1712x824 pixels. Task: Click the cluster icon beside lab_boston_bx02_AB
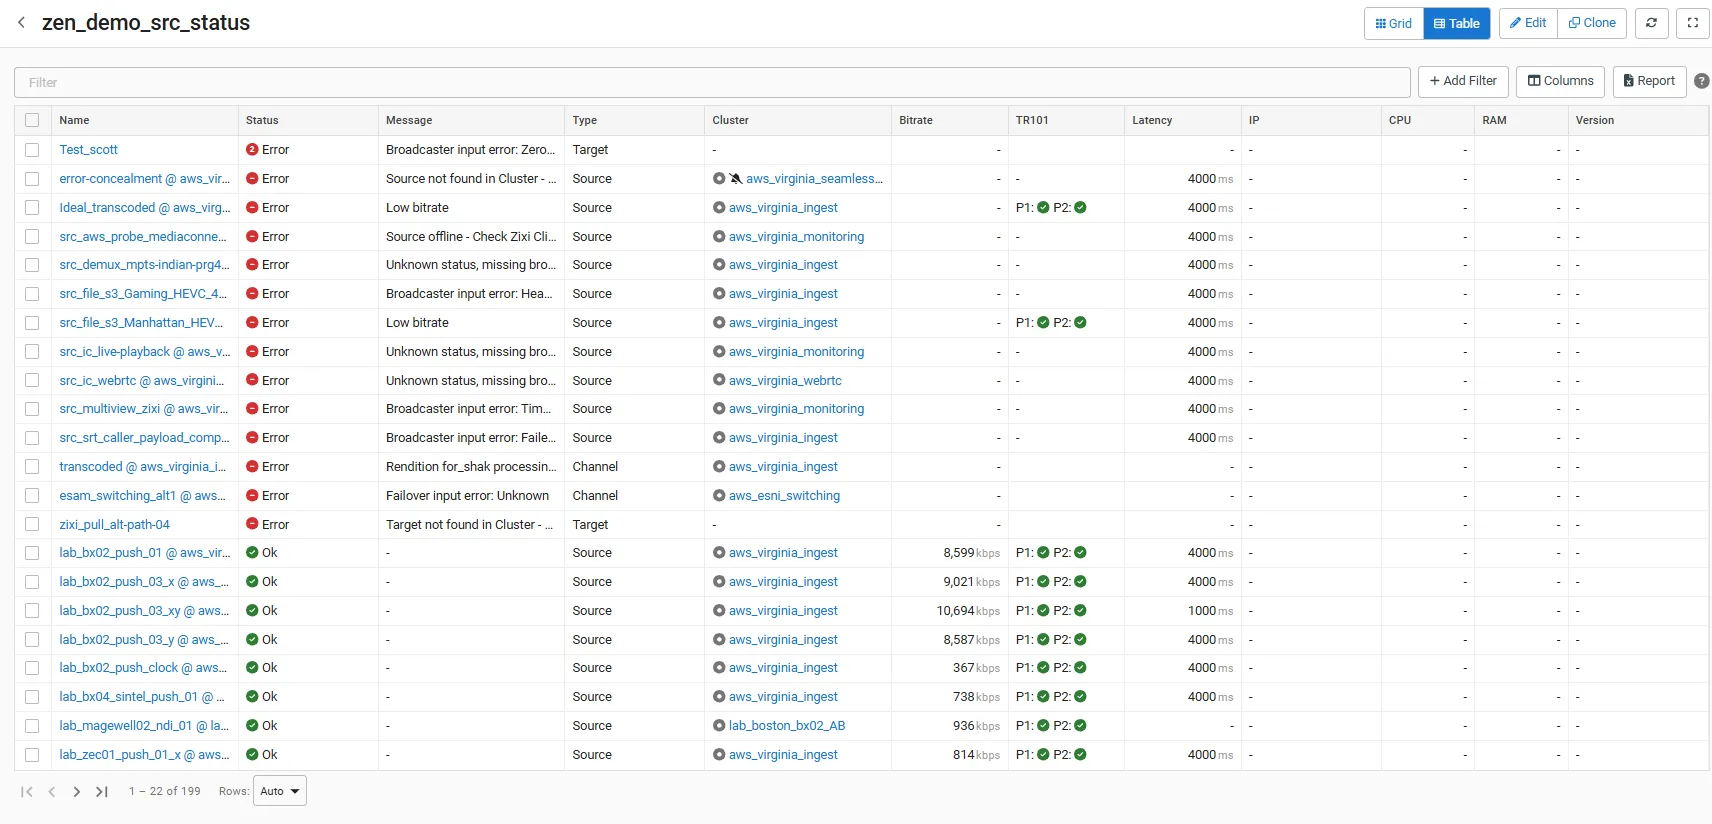coord(719,726)
